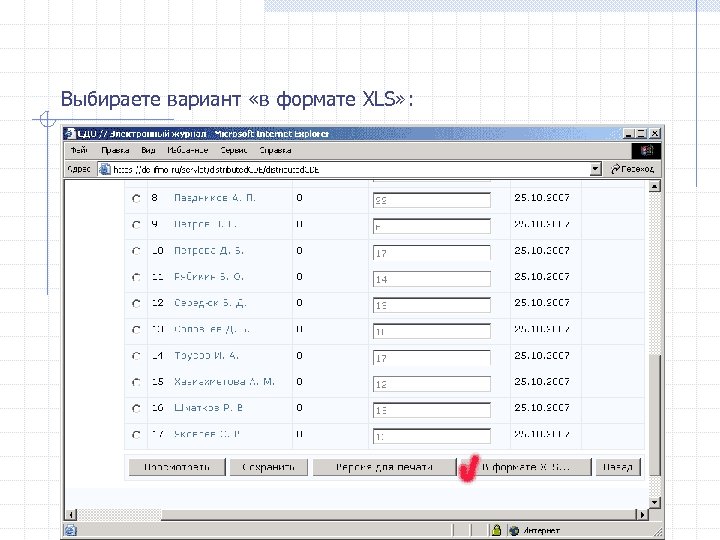
Task: Click the student name in row 12
Action: (x=210, y=303)
